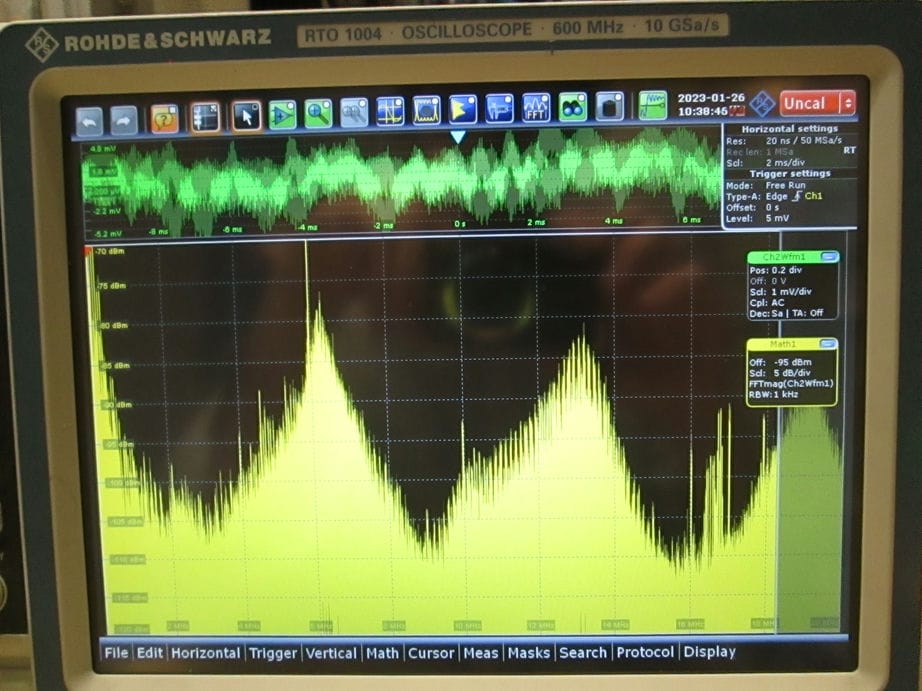922x691 pixels.
Task: Click the -70 dBm axis label
Action: tap(110, 251)
